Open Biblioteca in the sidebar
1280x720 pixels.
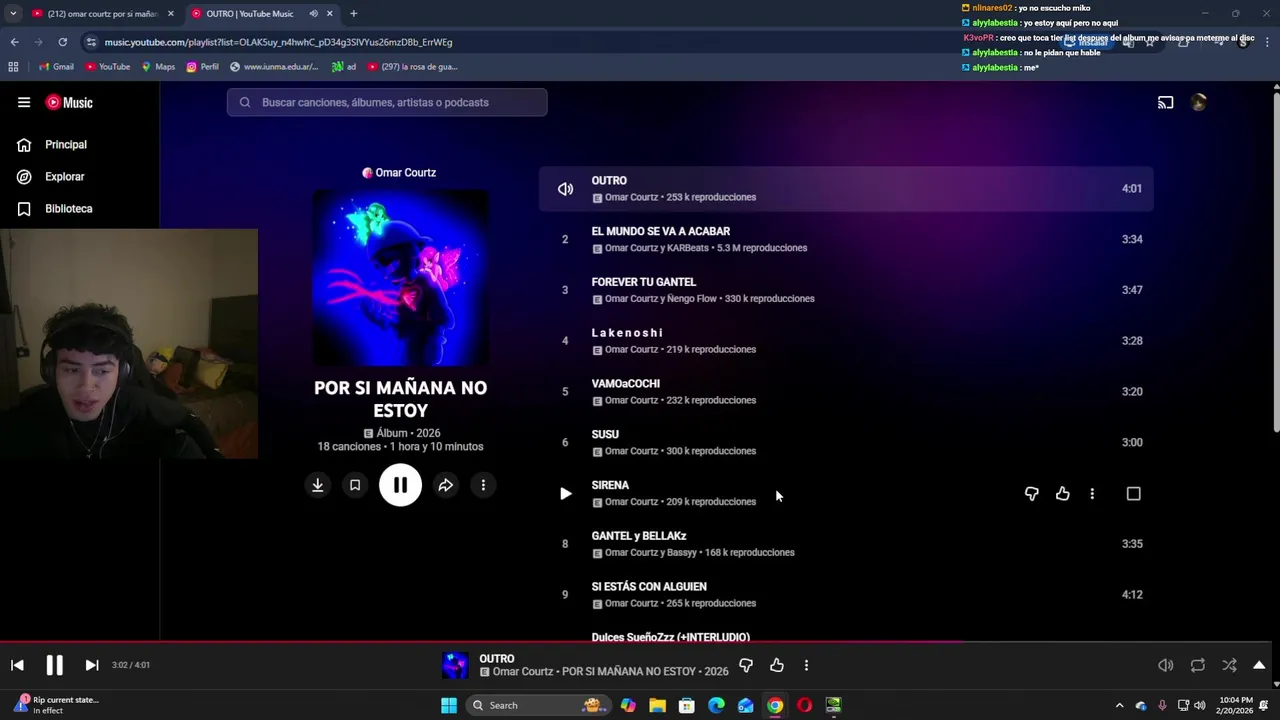tap(69, 209)
